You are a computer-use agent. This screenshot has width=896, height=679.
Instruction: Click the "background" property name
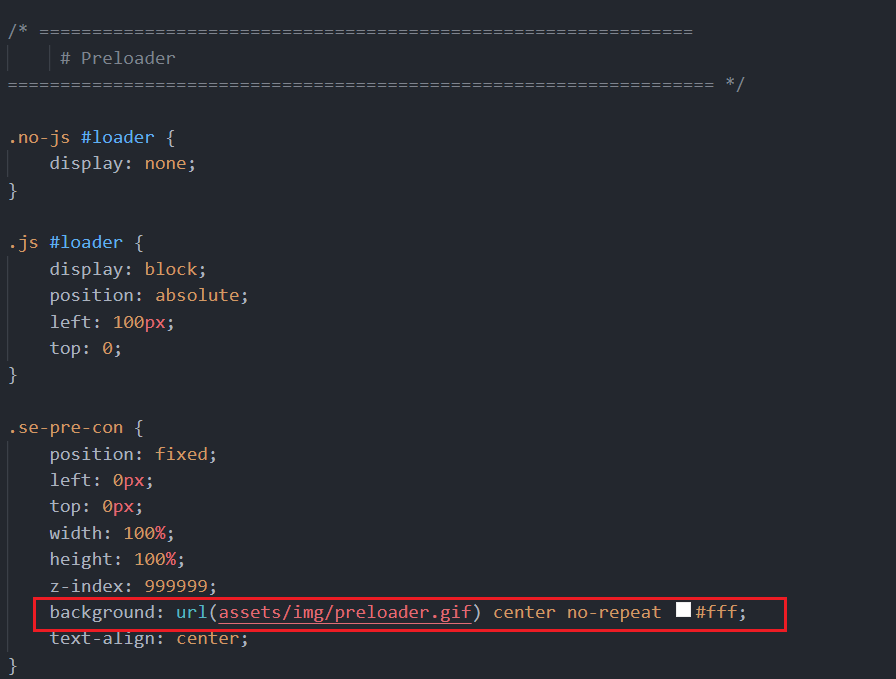(97, 612)
